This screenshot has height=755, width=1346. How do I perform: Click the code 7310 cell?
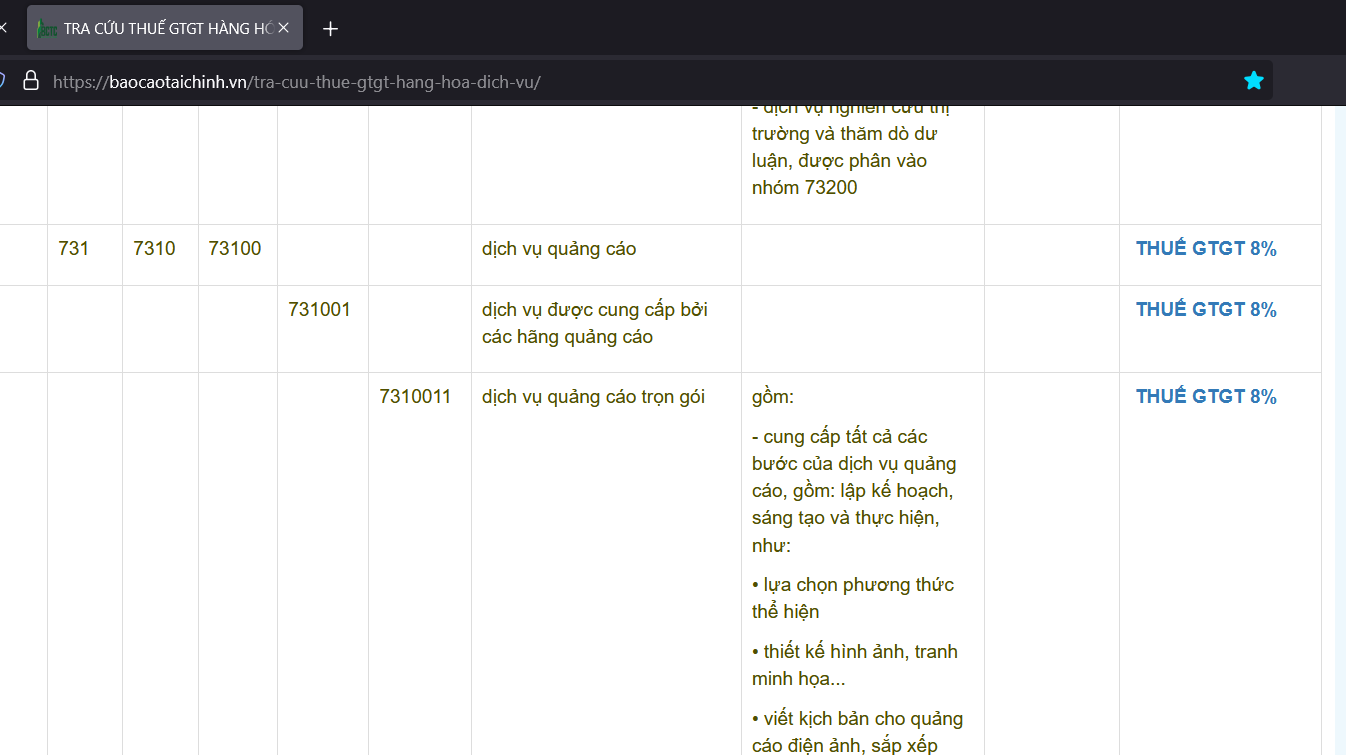[154, 249]
